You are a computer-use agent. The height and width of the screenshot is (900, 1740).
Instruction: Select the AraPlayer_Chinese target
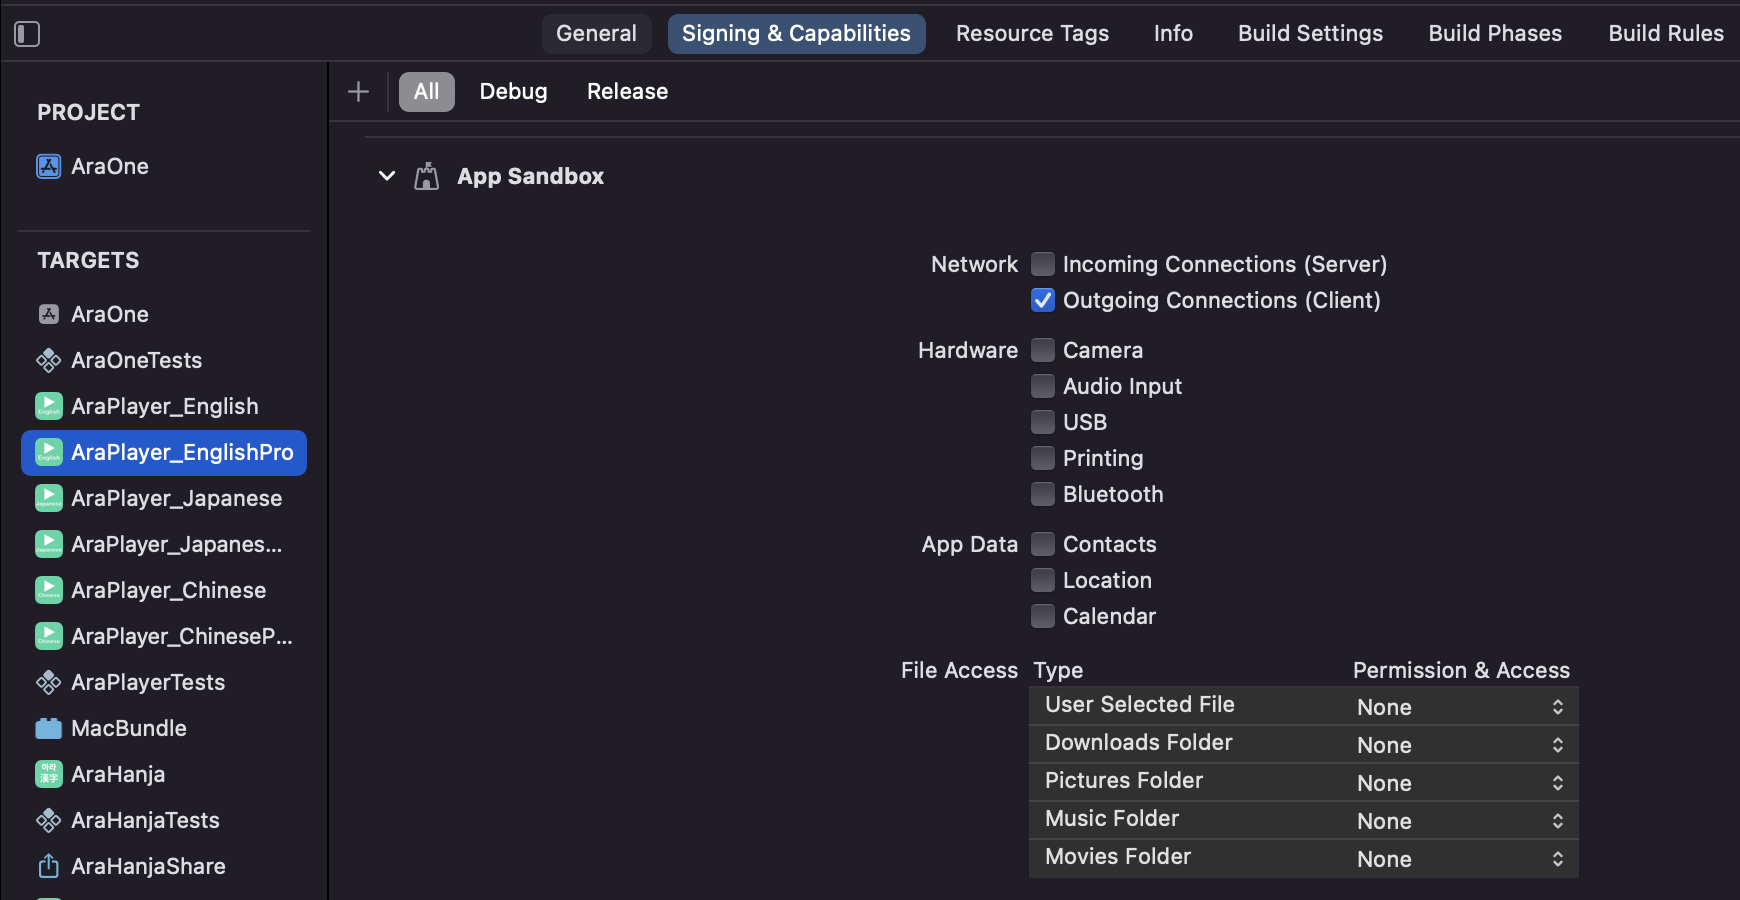pyautogui.click(x=169, y=591)
